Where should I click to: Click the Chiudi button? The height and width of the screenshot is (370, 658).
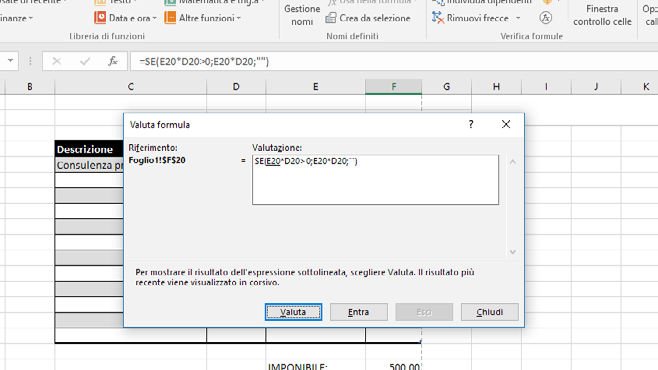tap(489, 312)
